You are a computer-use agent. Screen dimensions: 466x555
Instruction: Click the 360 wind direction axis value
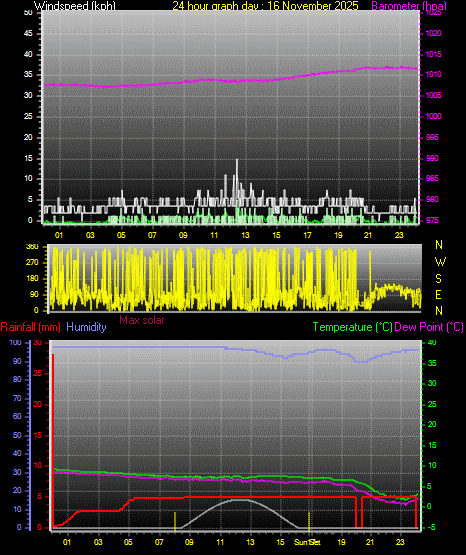[32, 247]
